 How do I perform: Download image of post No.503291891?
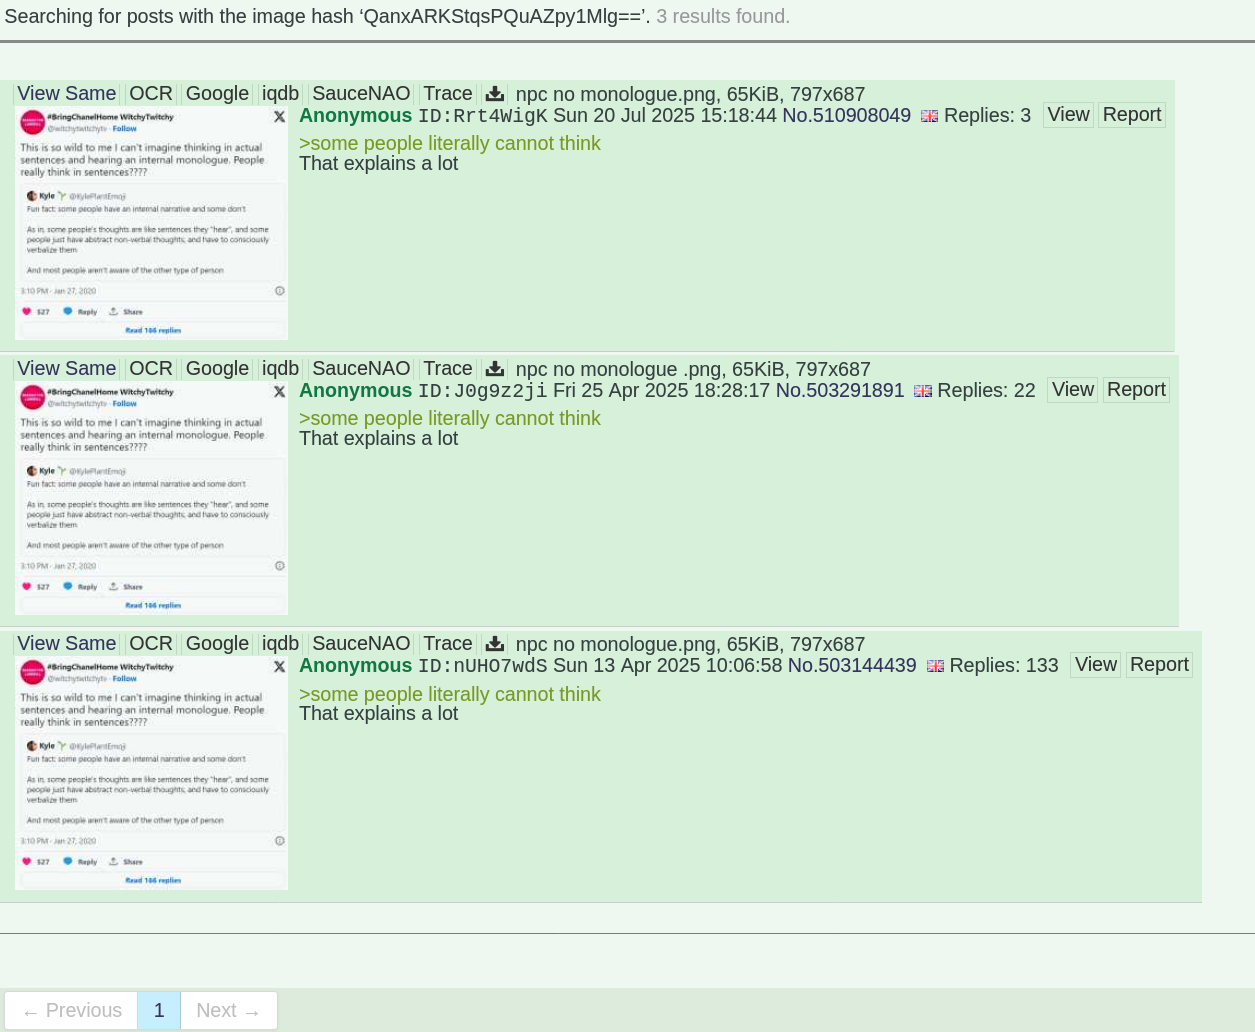coord(494,369)
